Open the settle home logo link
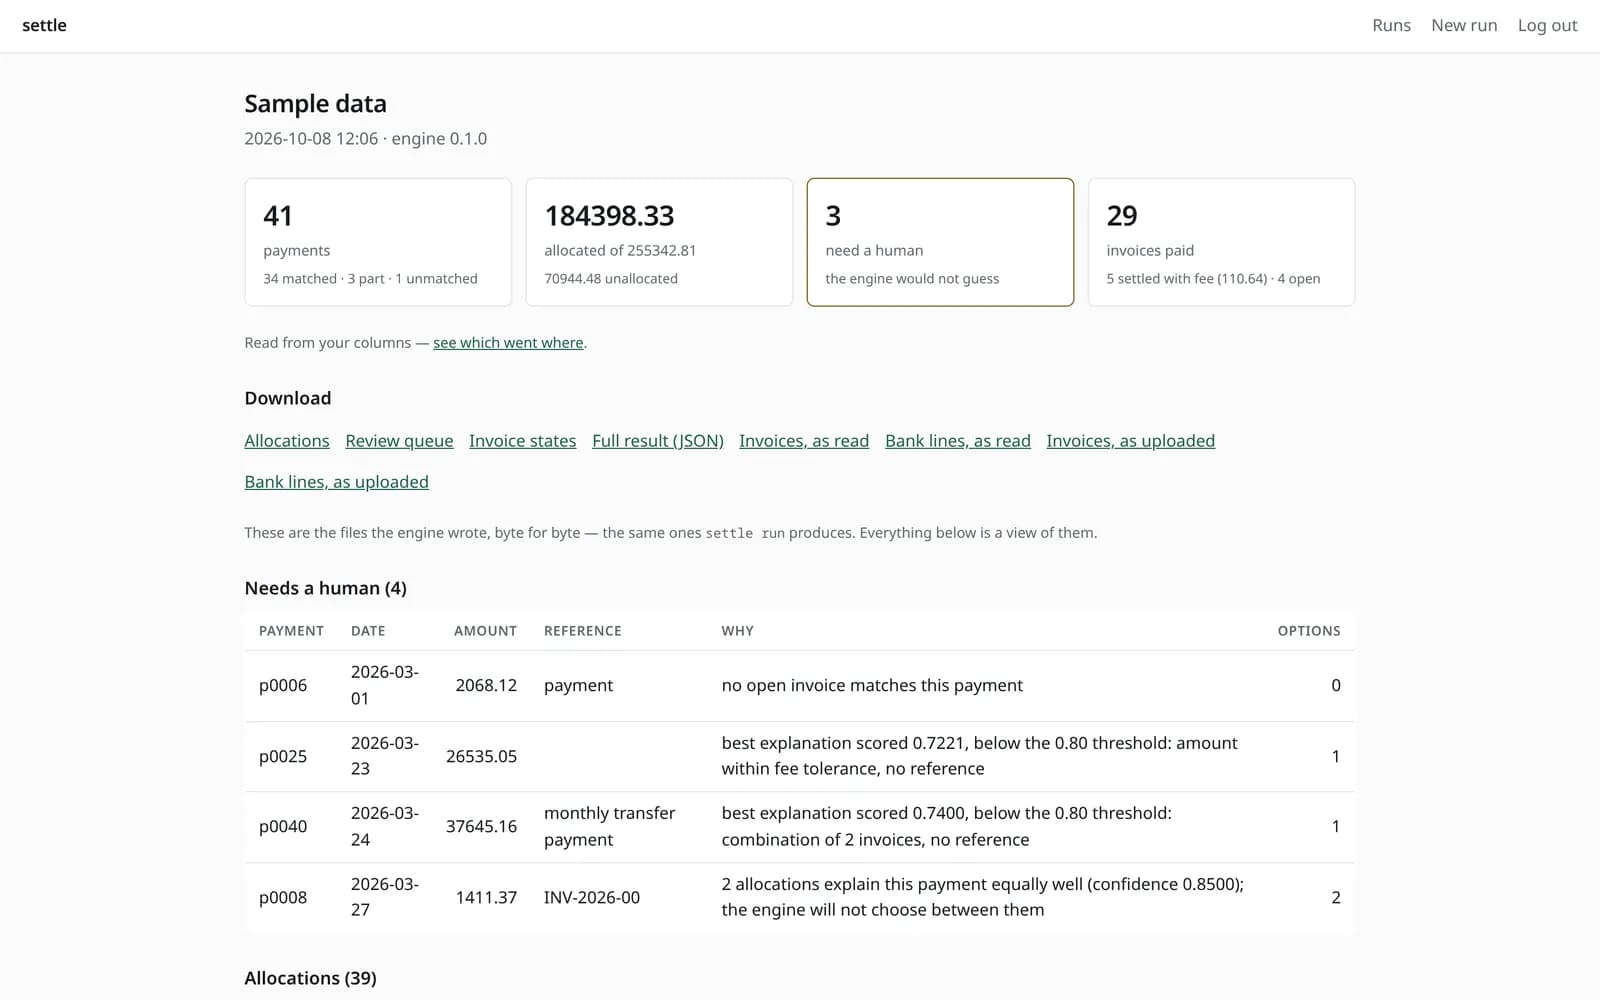 pos(44,26)
